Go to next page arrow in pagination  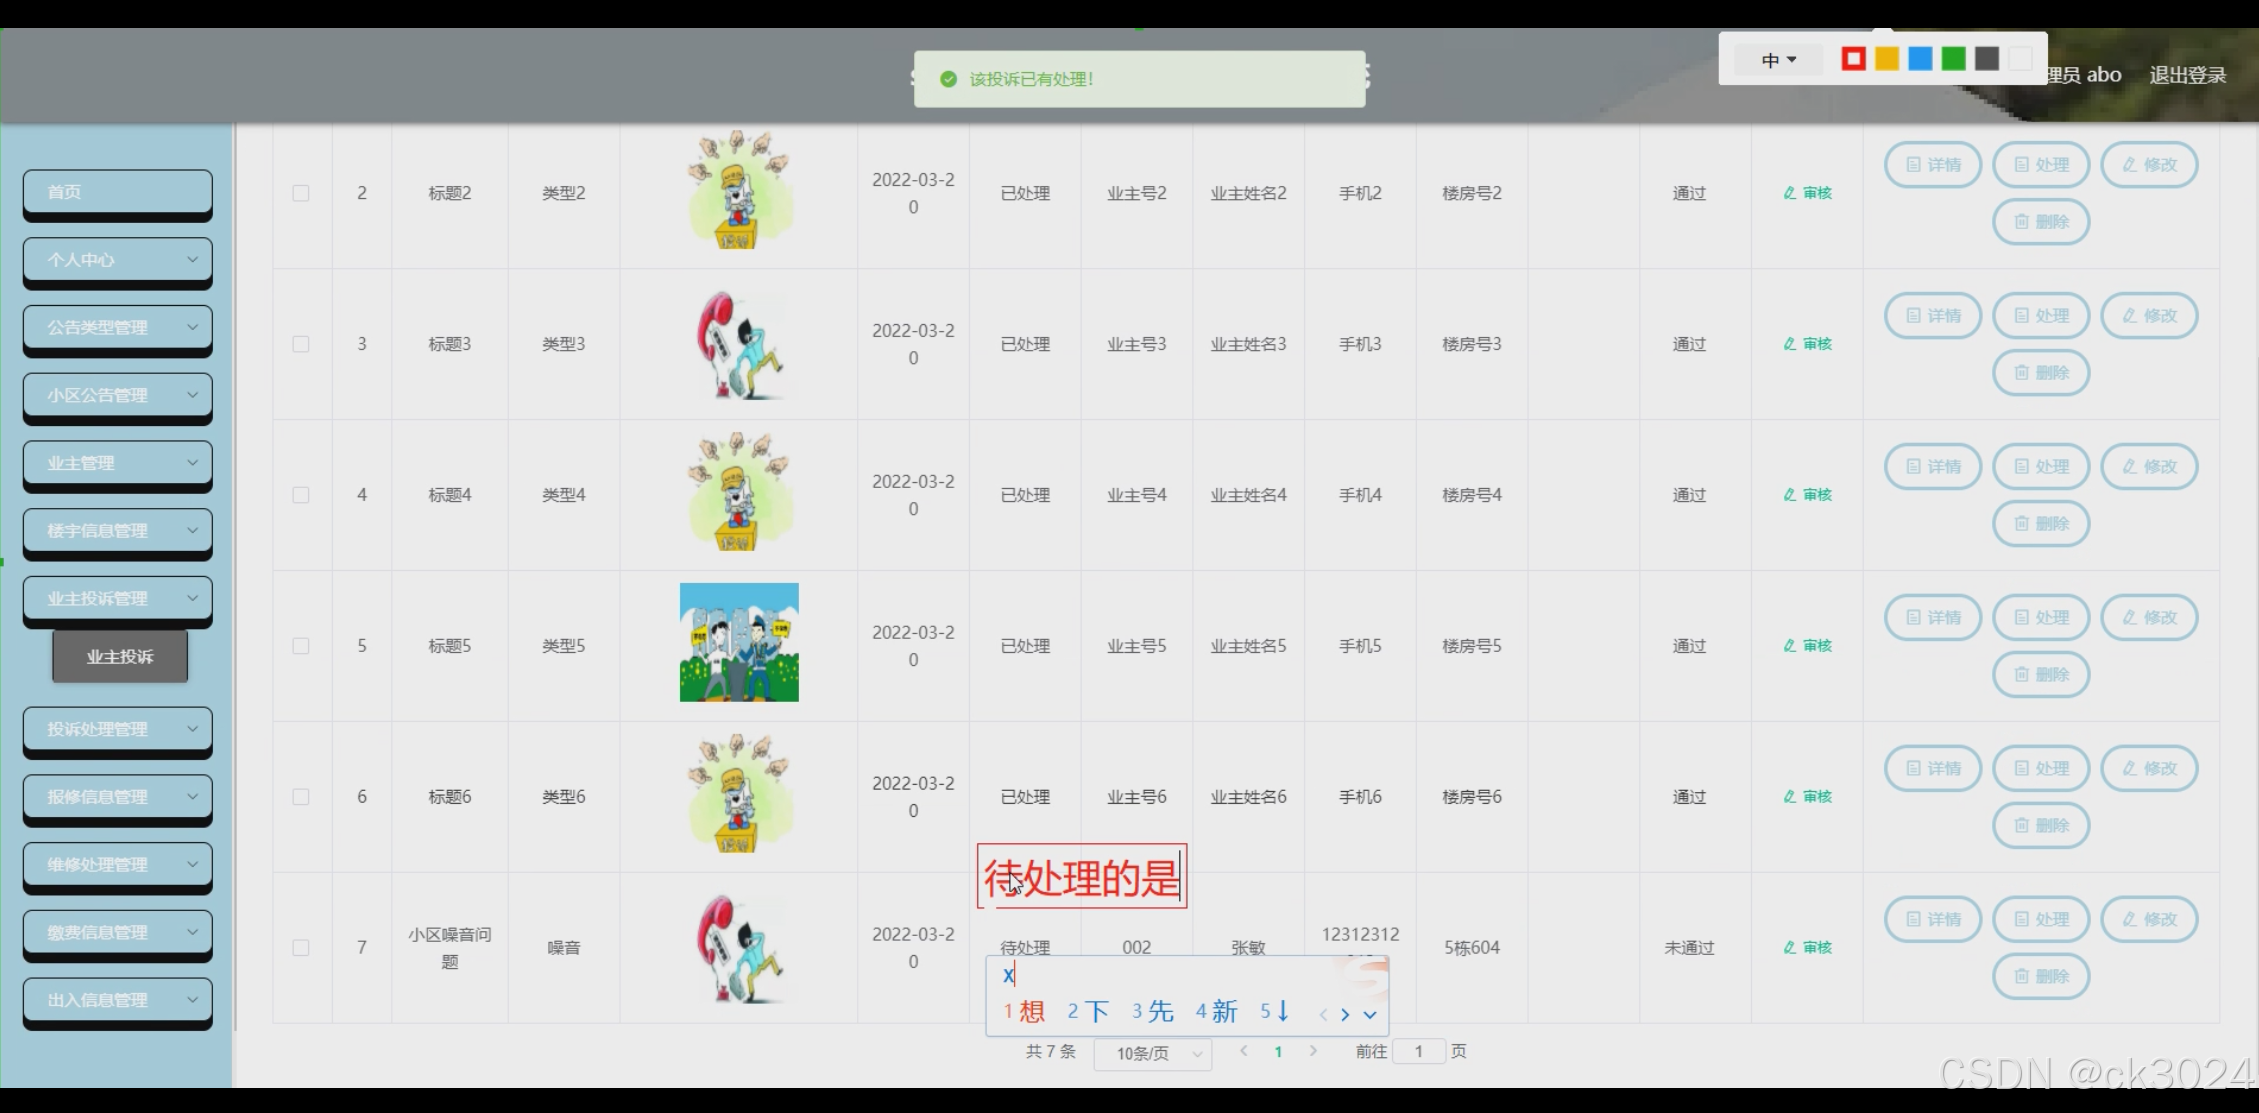1313,1051
